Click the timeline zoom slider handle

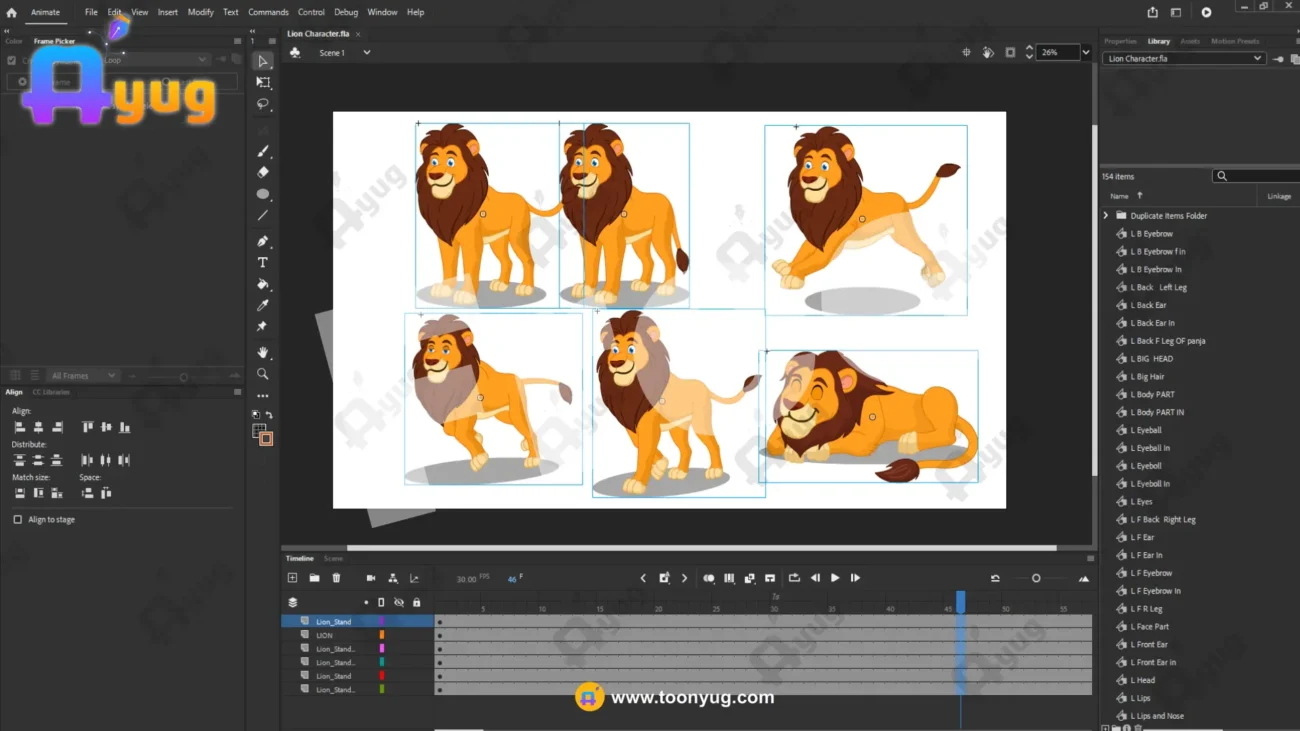point(1036,578)
